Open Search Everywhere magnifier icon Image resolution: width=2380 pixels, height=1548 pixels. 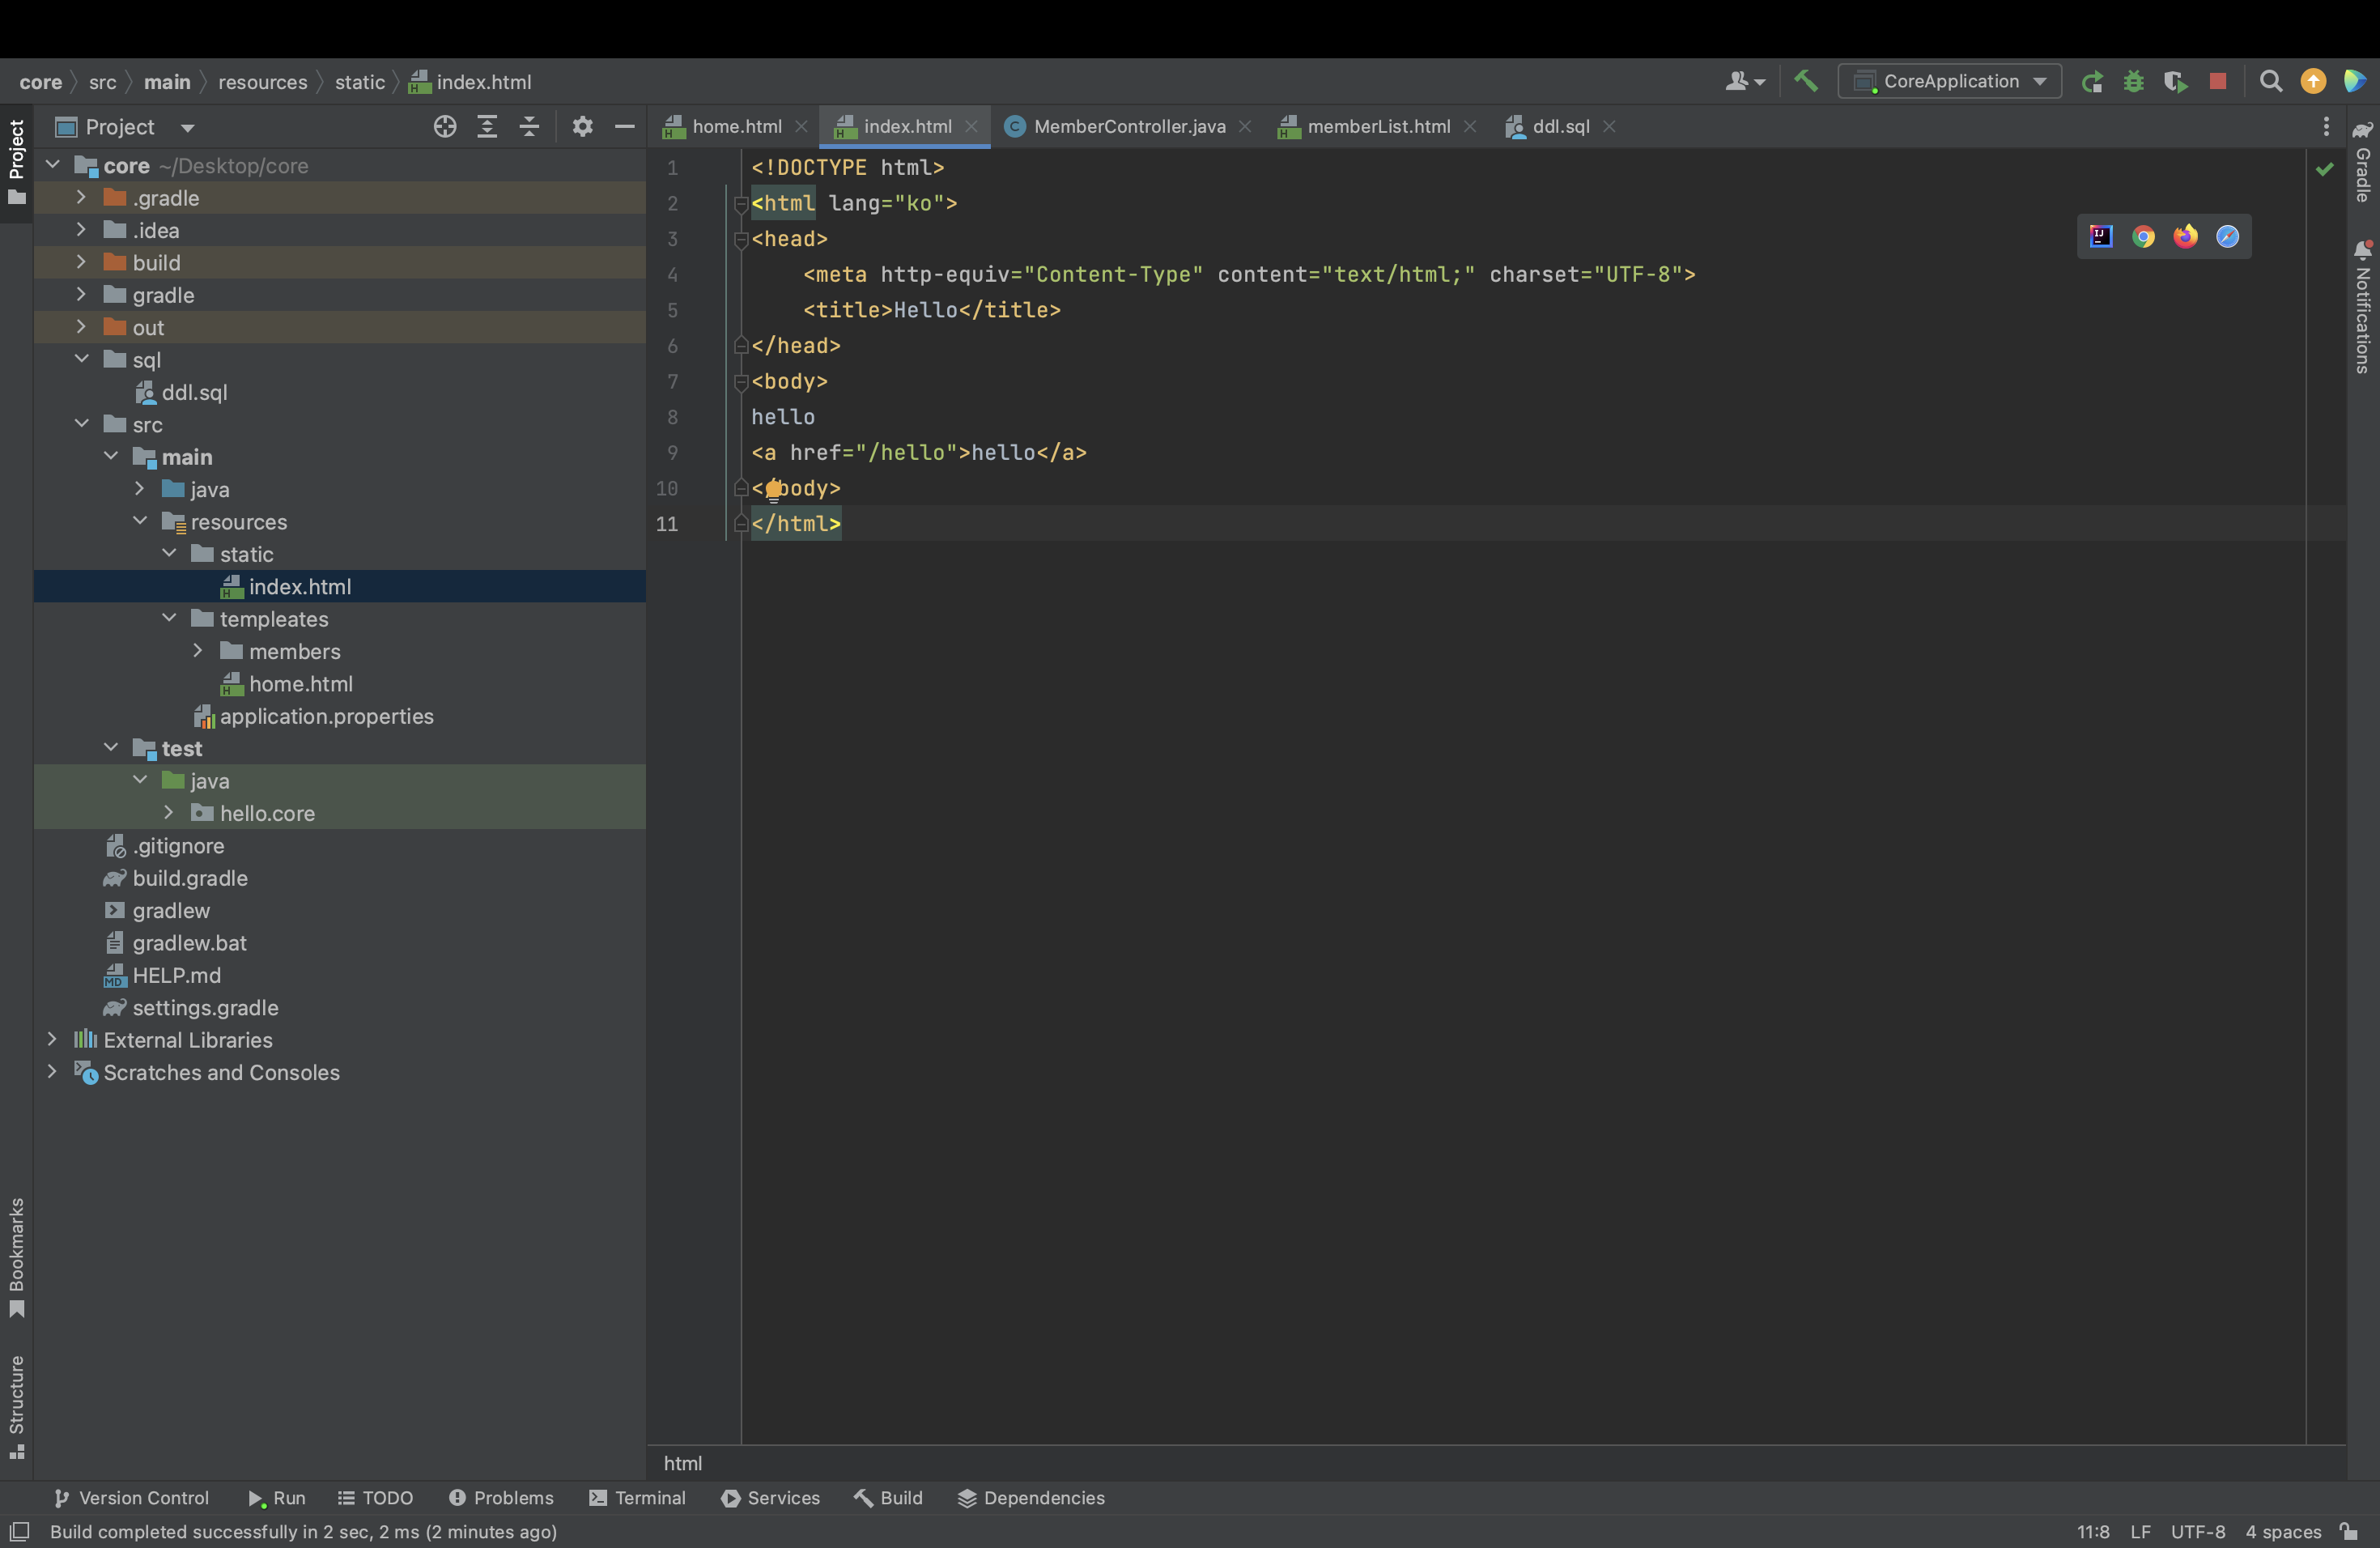(x=2271, y=81)
